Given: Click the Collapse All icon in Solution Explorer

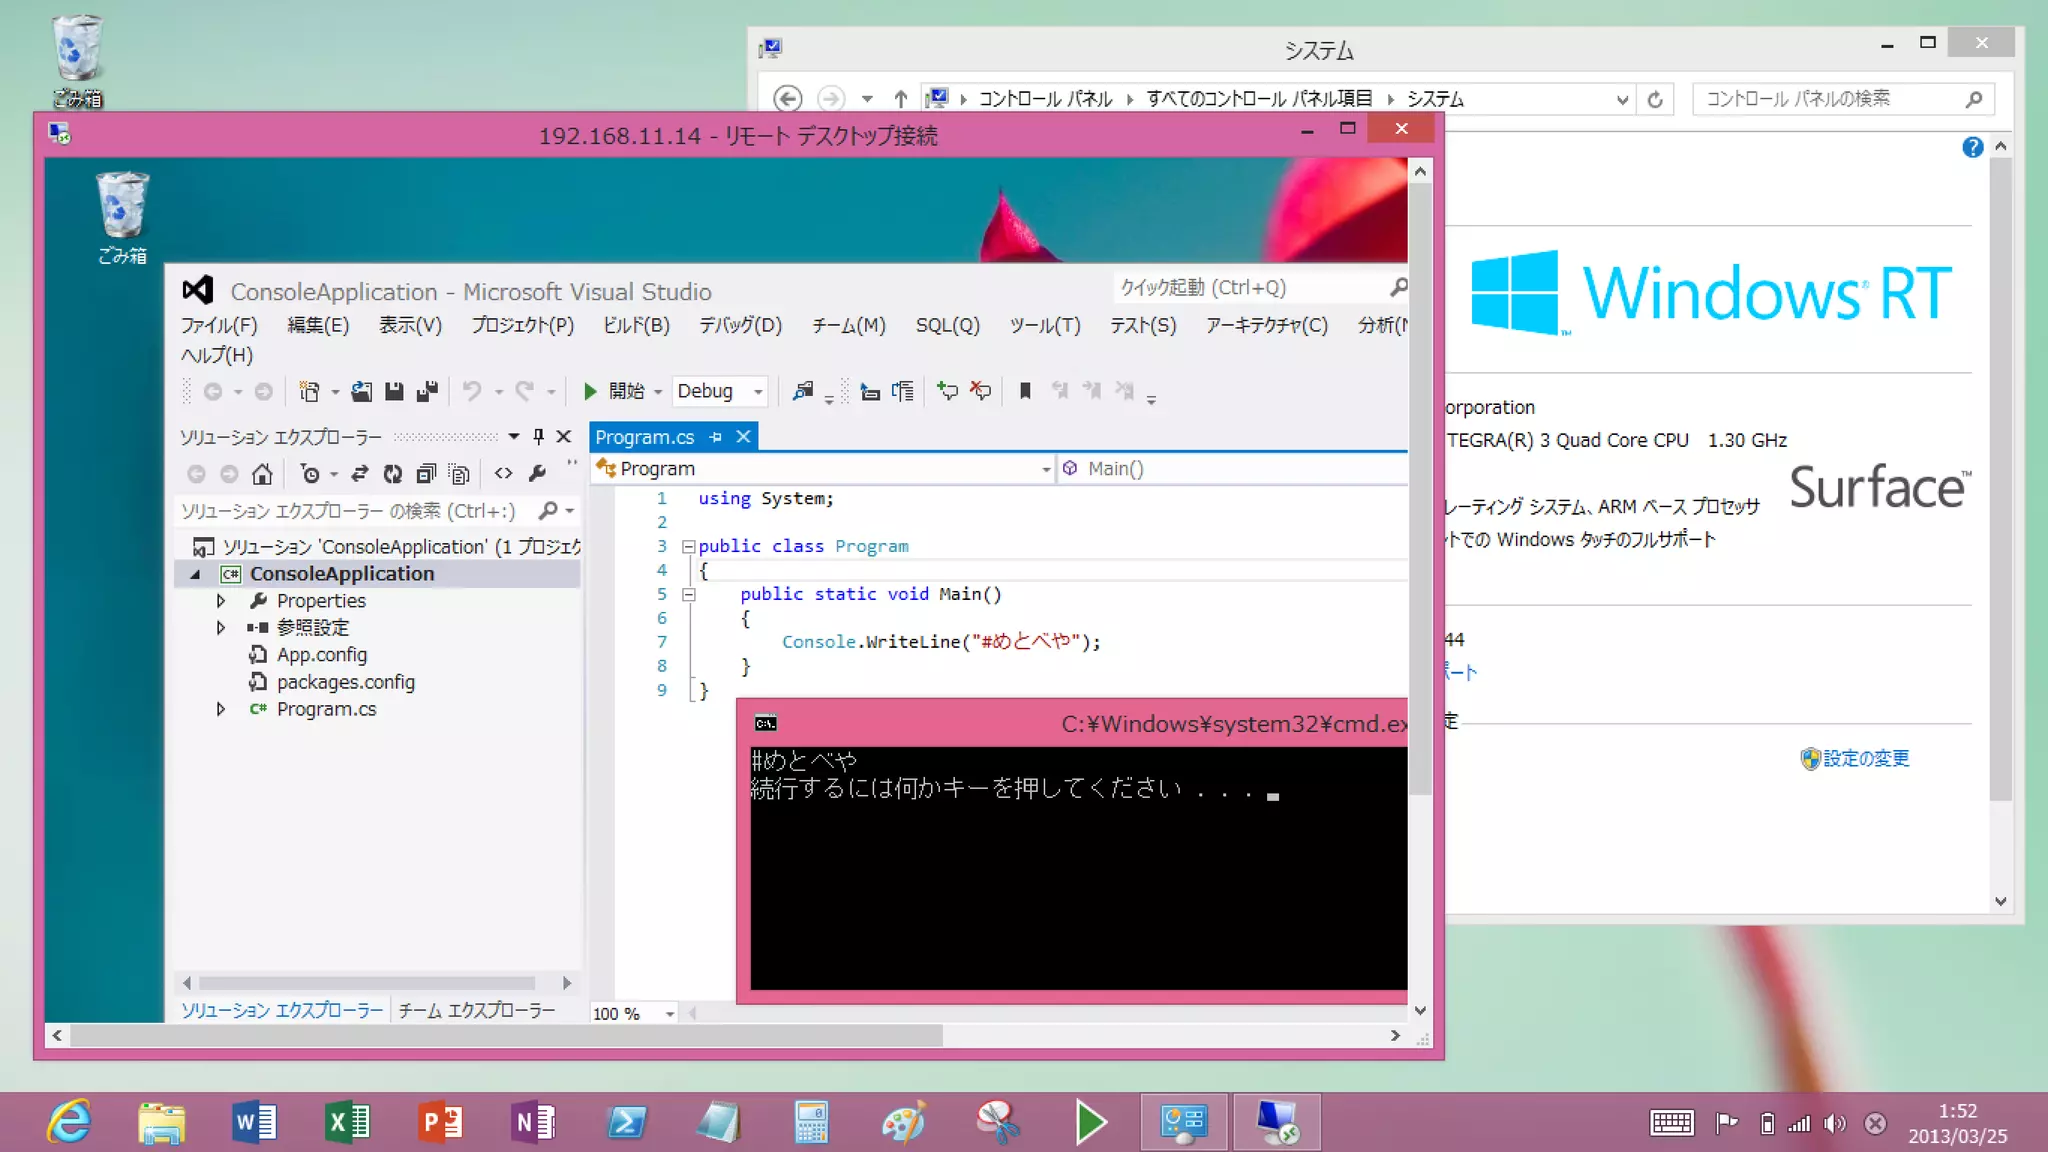Looking at the screenshot, I should 426,474.
